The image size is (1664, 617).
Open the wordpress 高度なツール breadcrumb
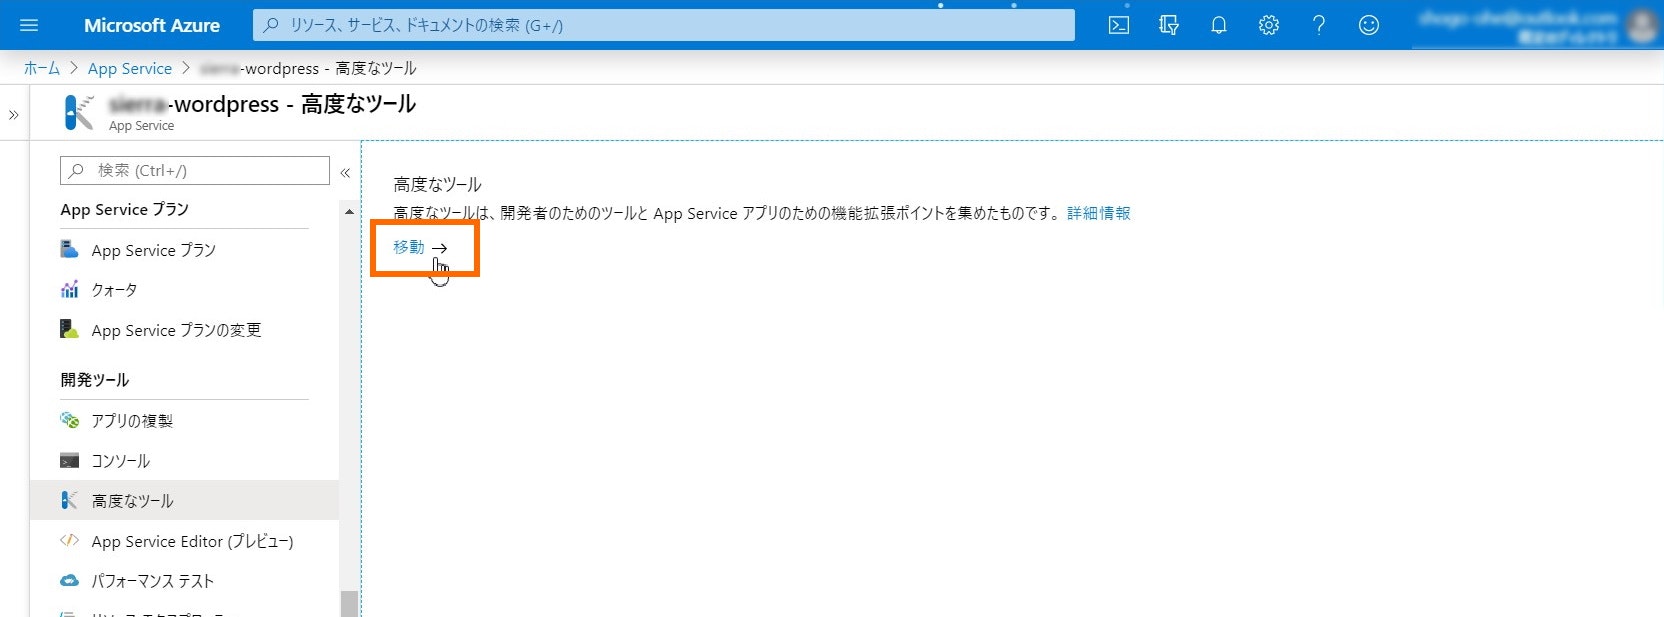(308, 68)
